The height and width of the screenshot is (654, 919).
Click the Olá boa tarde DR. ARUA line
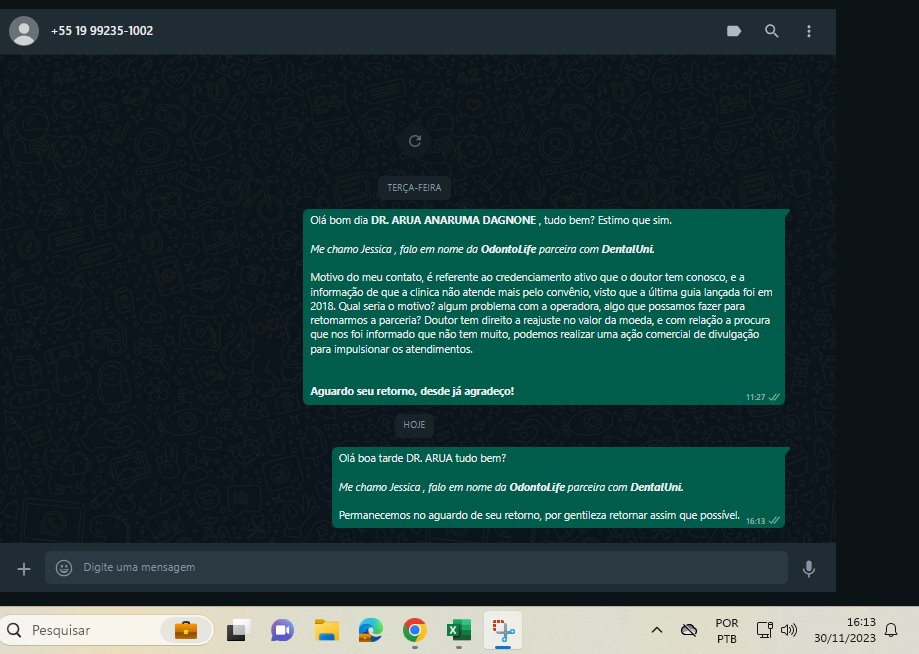tap(423, 458)
